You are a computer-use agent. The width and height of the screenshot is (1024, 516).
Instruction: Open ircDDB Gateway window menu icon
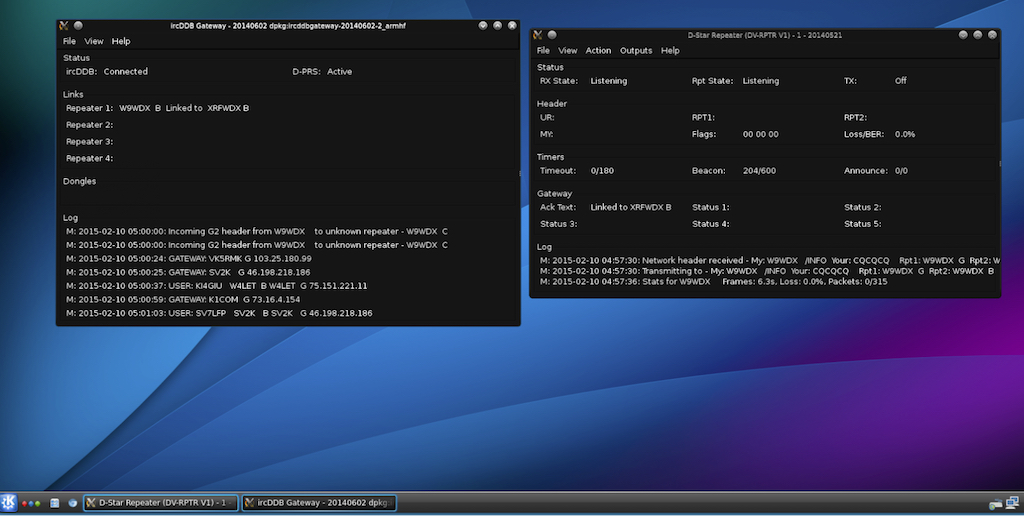[64, 25]
